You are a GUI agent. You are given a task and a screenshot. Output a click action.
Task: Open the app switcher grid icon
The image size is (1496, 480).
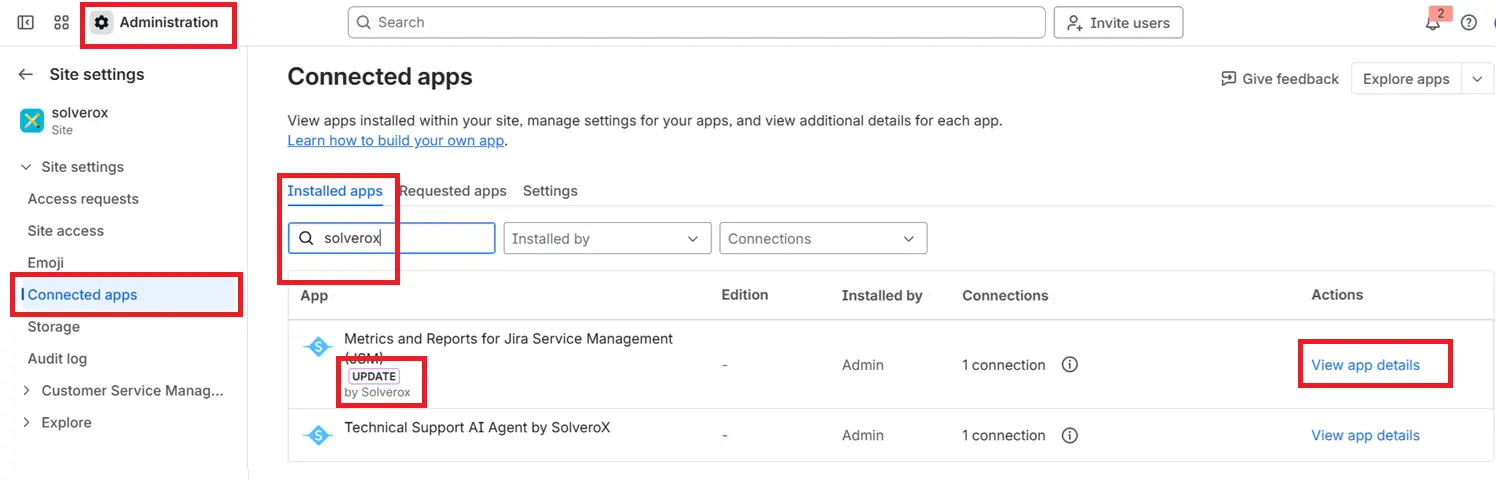[61, 22]
